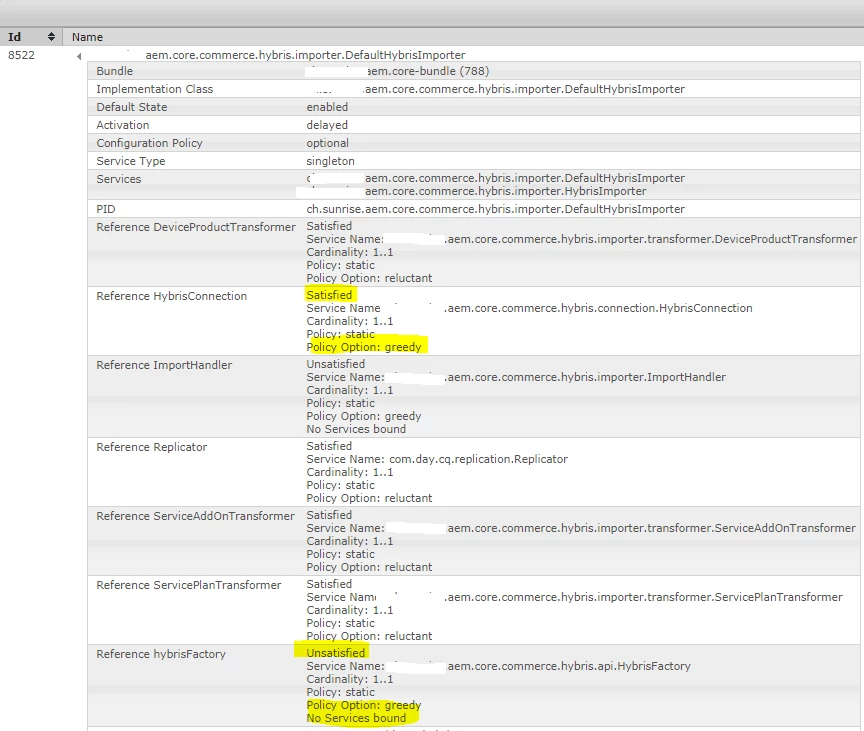The height and width of the screenshot is (731, 864).
Task: Select the Implementation Class value DefaultHybrisImporter
Action: pos(524,89)
